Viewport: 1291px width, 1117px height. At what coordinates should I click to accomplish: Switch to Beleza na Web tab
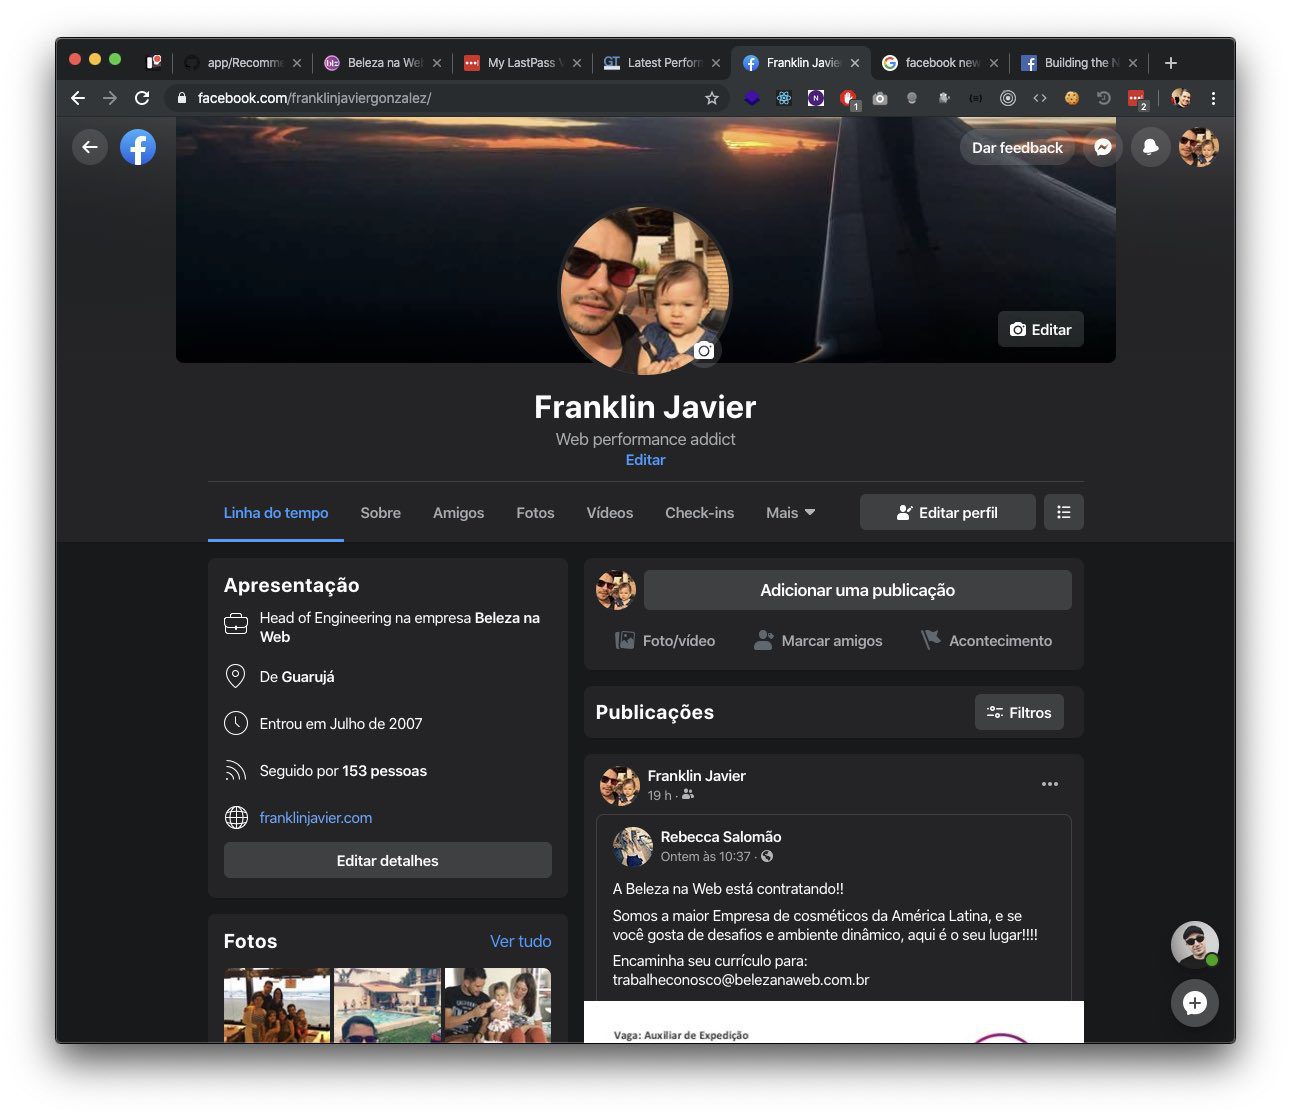tap(383, 62)
